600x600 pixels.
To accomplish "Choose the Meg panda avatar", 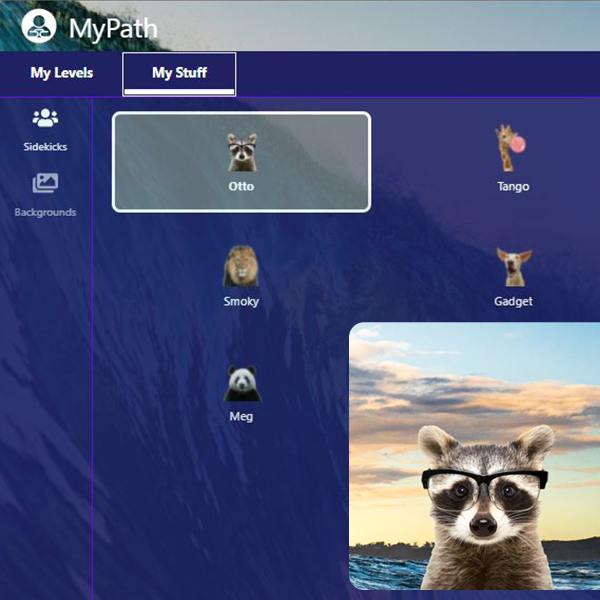I will click(241, 383).
